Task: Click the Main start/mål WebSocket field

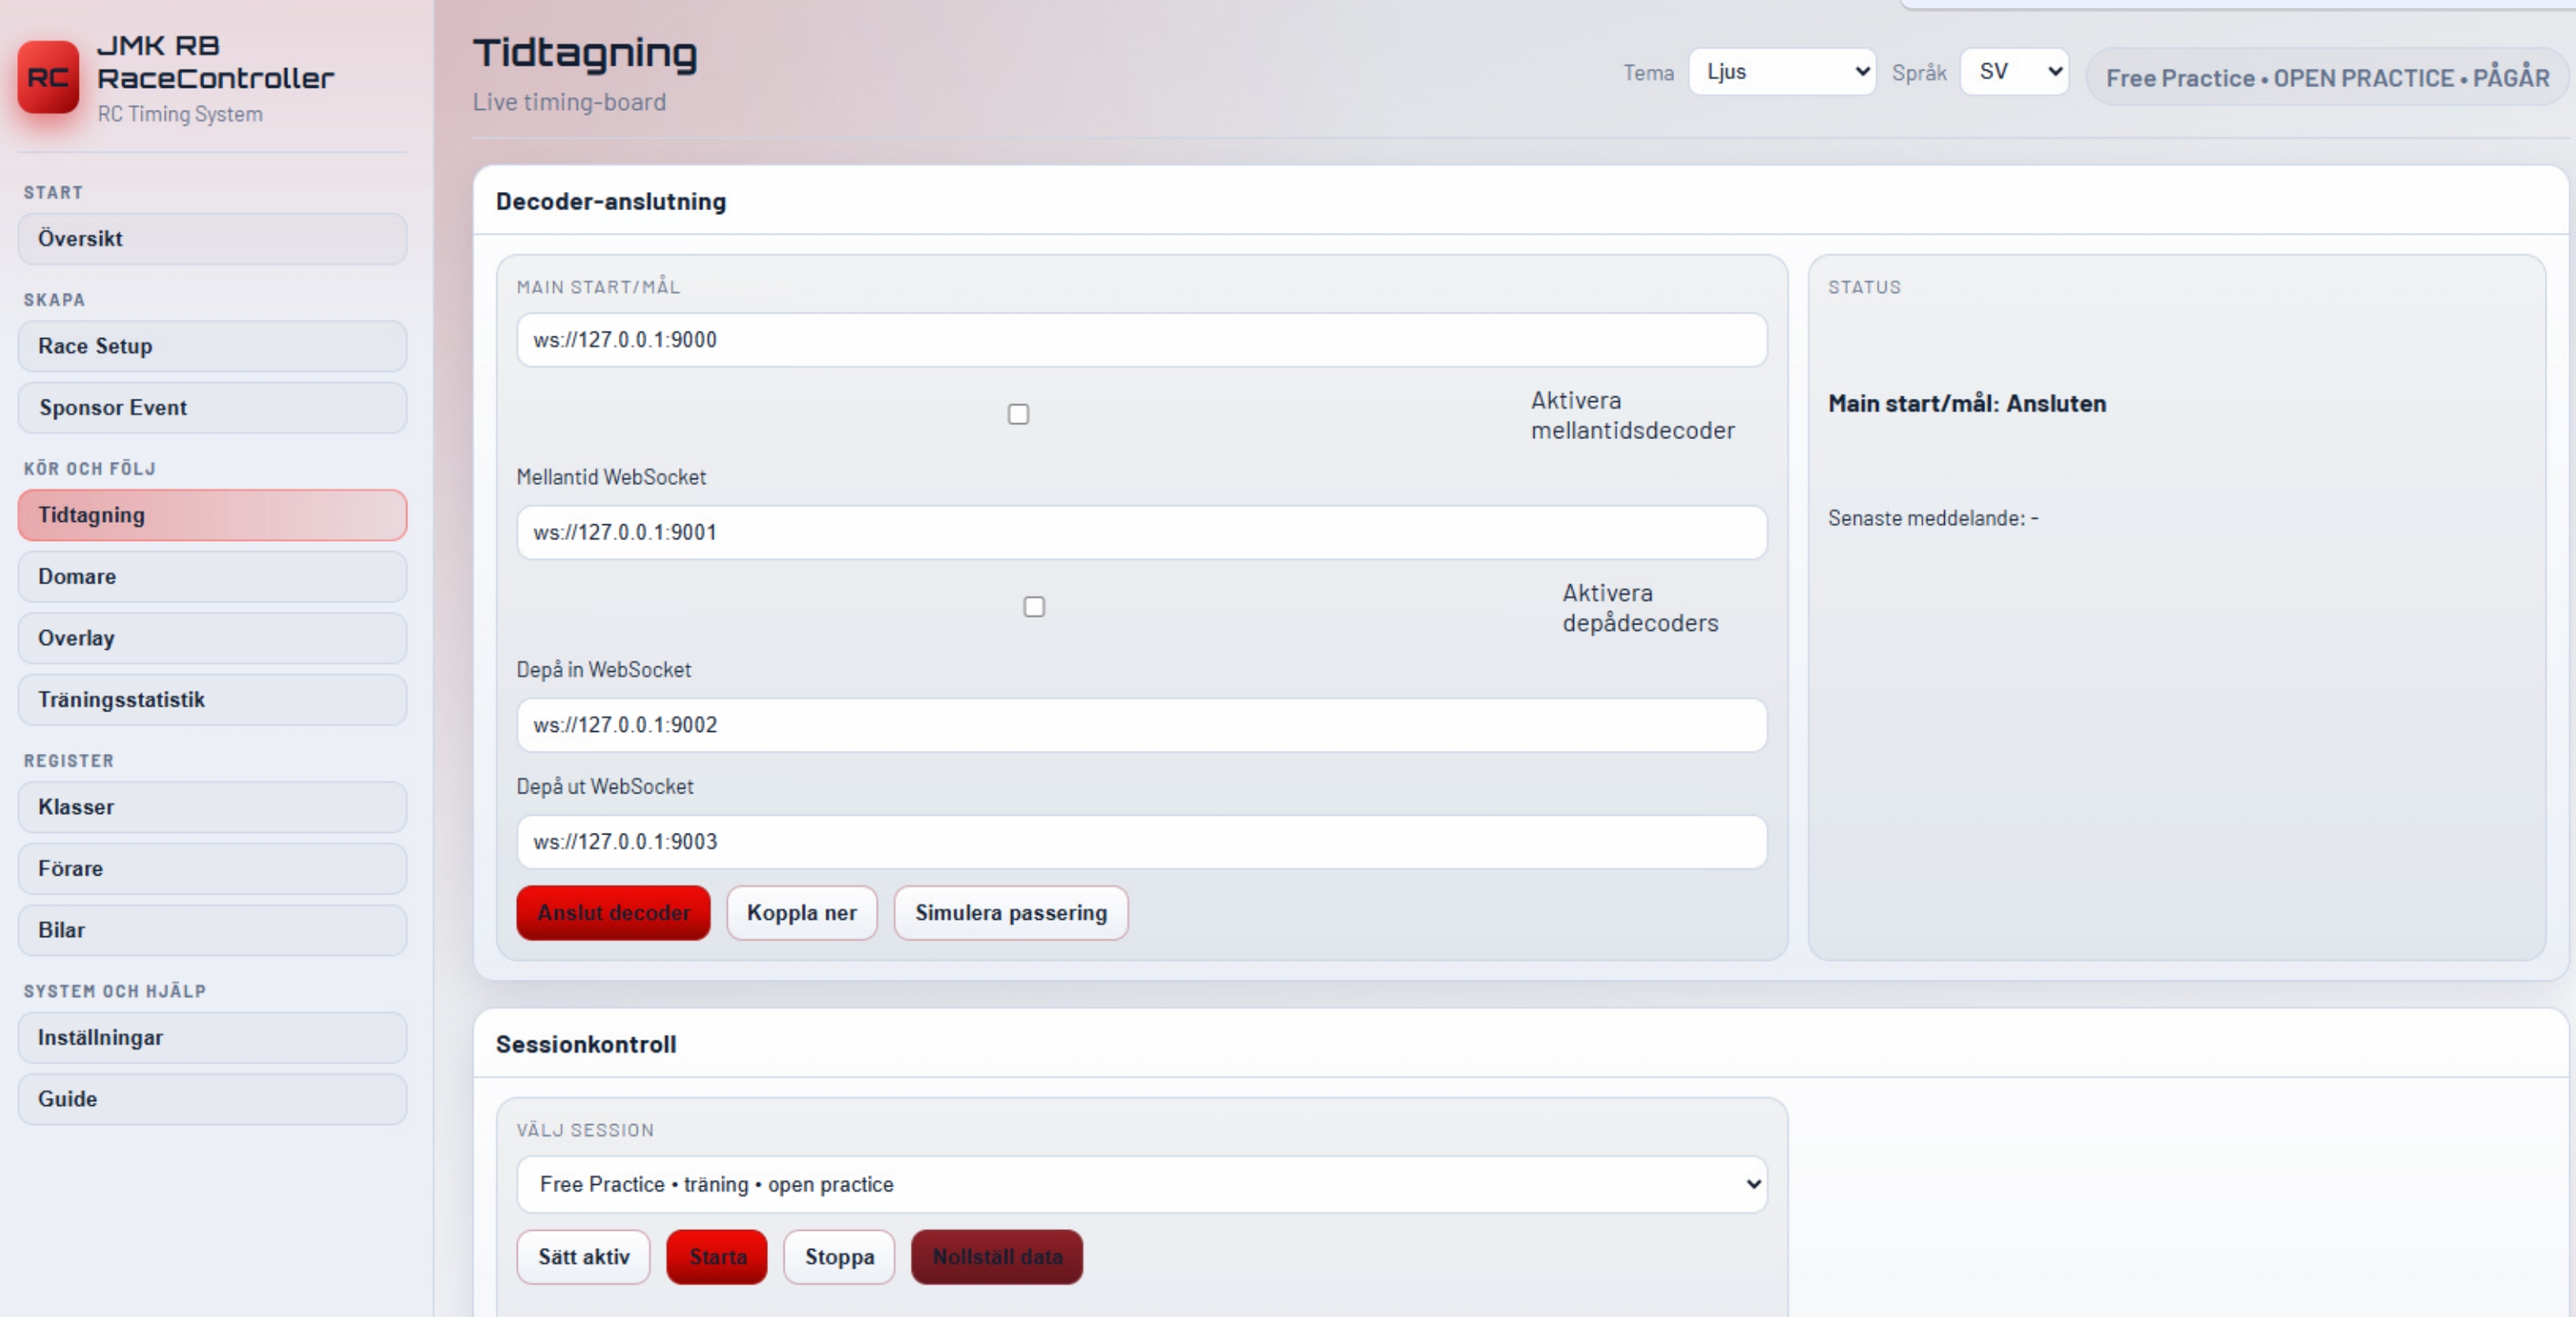Action: (1142, 340)
